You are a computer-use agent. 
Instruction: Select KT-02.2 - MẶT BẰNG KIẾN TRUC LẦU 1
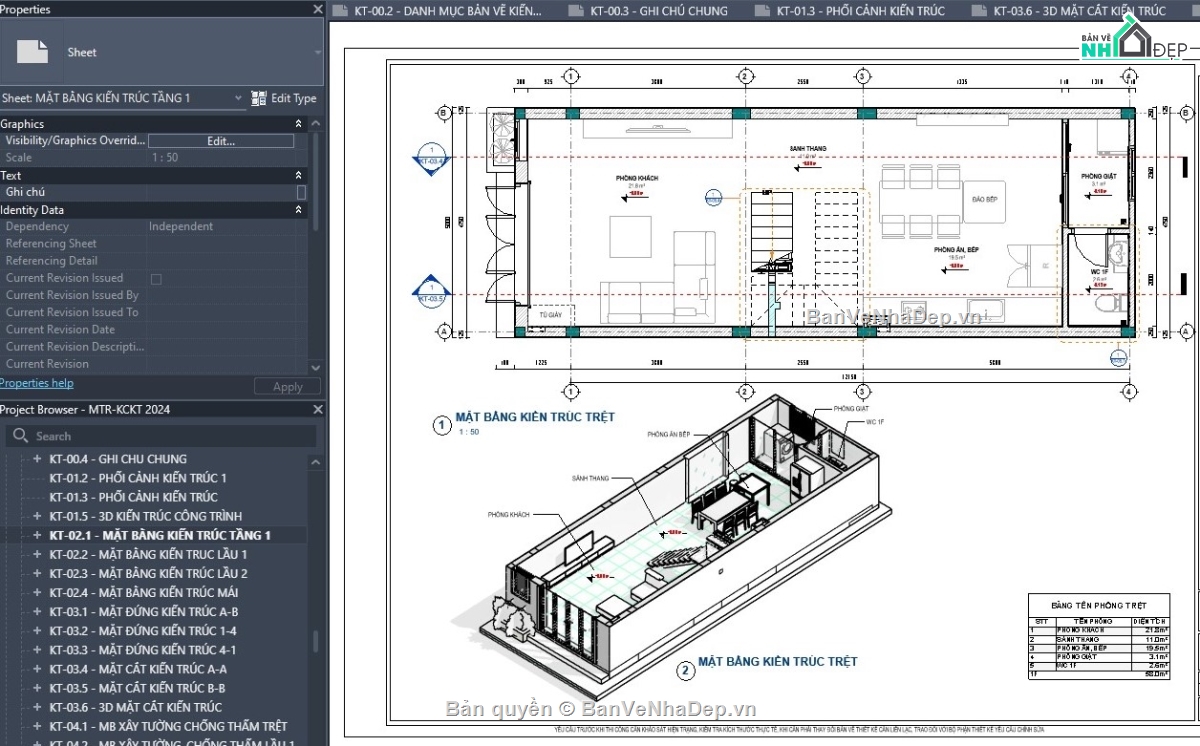point(148,554)
